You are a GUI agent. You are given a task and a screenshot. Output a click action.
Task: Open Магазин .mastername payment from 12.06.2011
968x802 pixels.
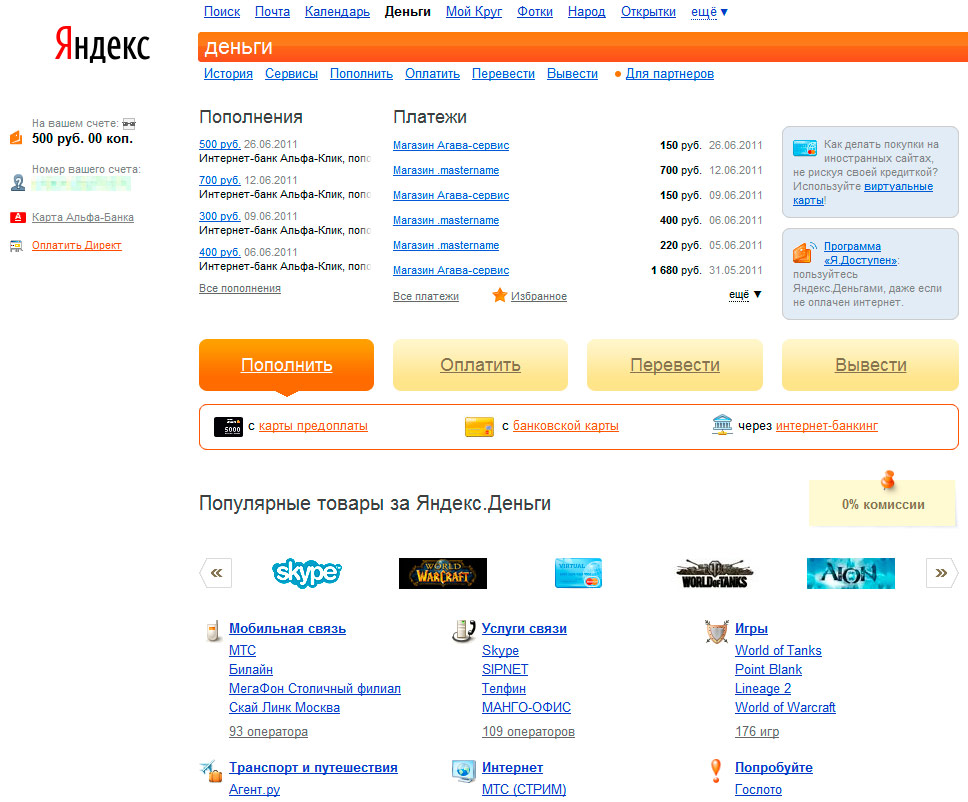click(x=446, y=170)
